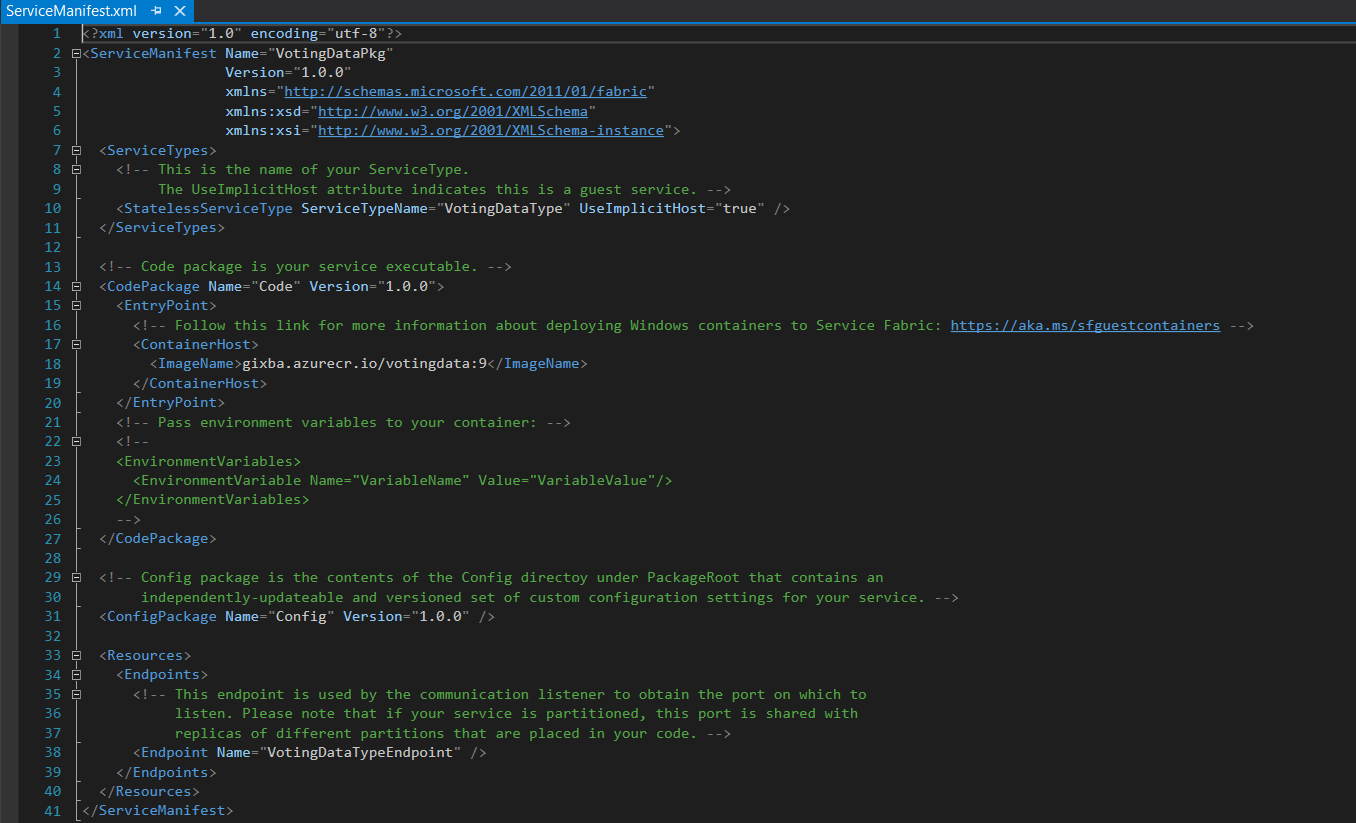Collapse the Resources element on line 33
The height and width of the screenshot is (823, 1356).
[x=77, y=654]
